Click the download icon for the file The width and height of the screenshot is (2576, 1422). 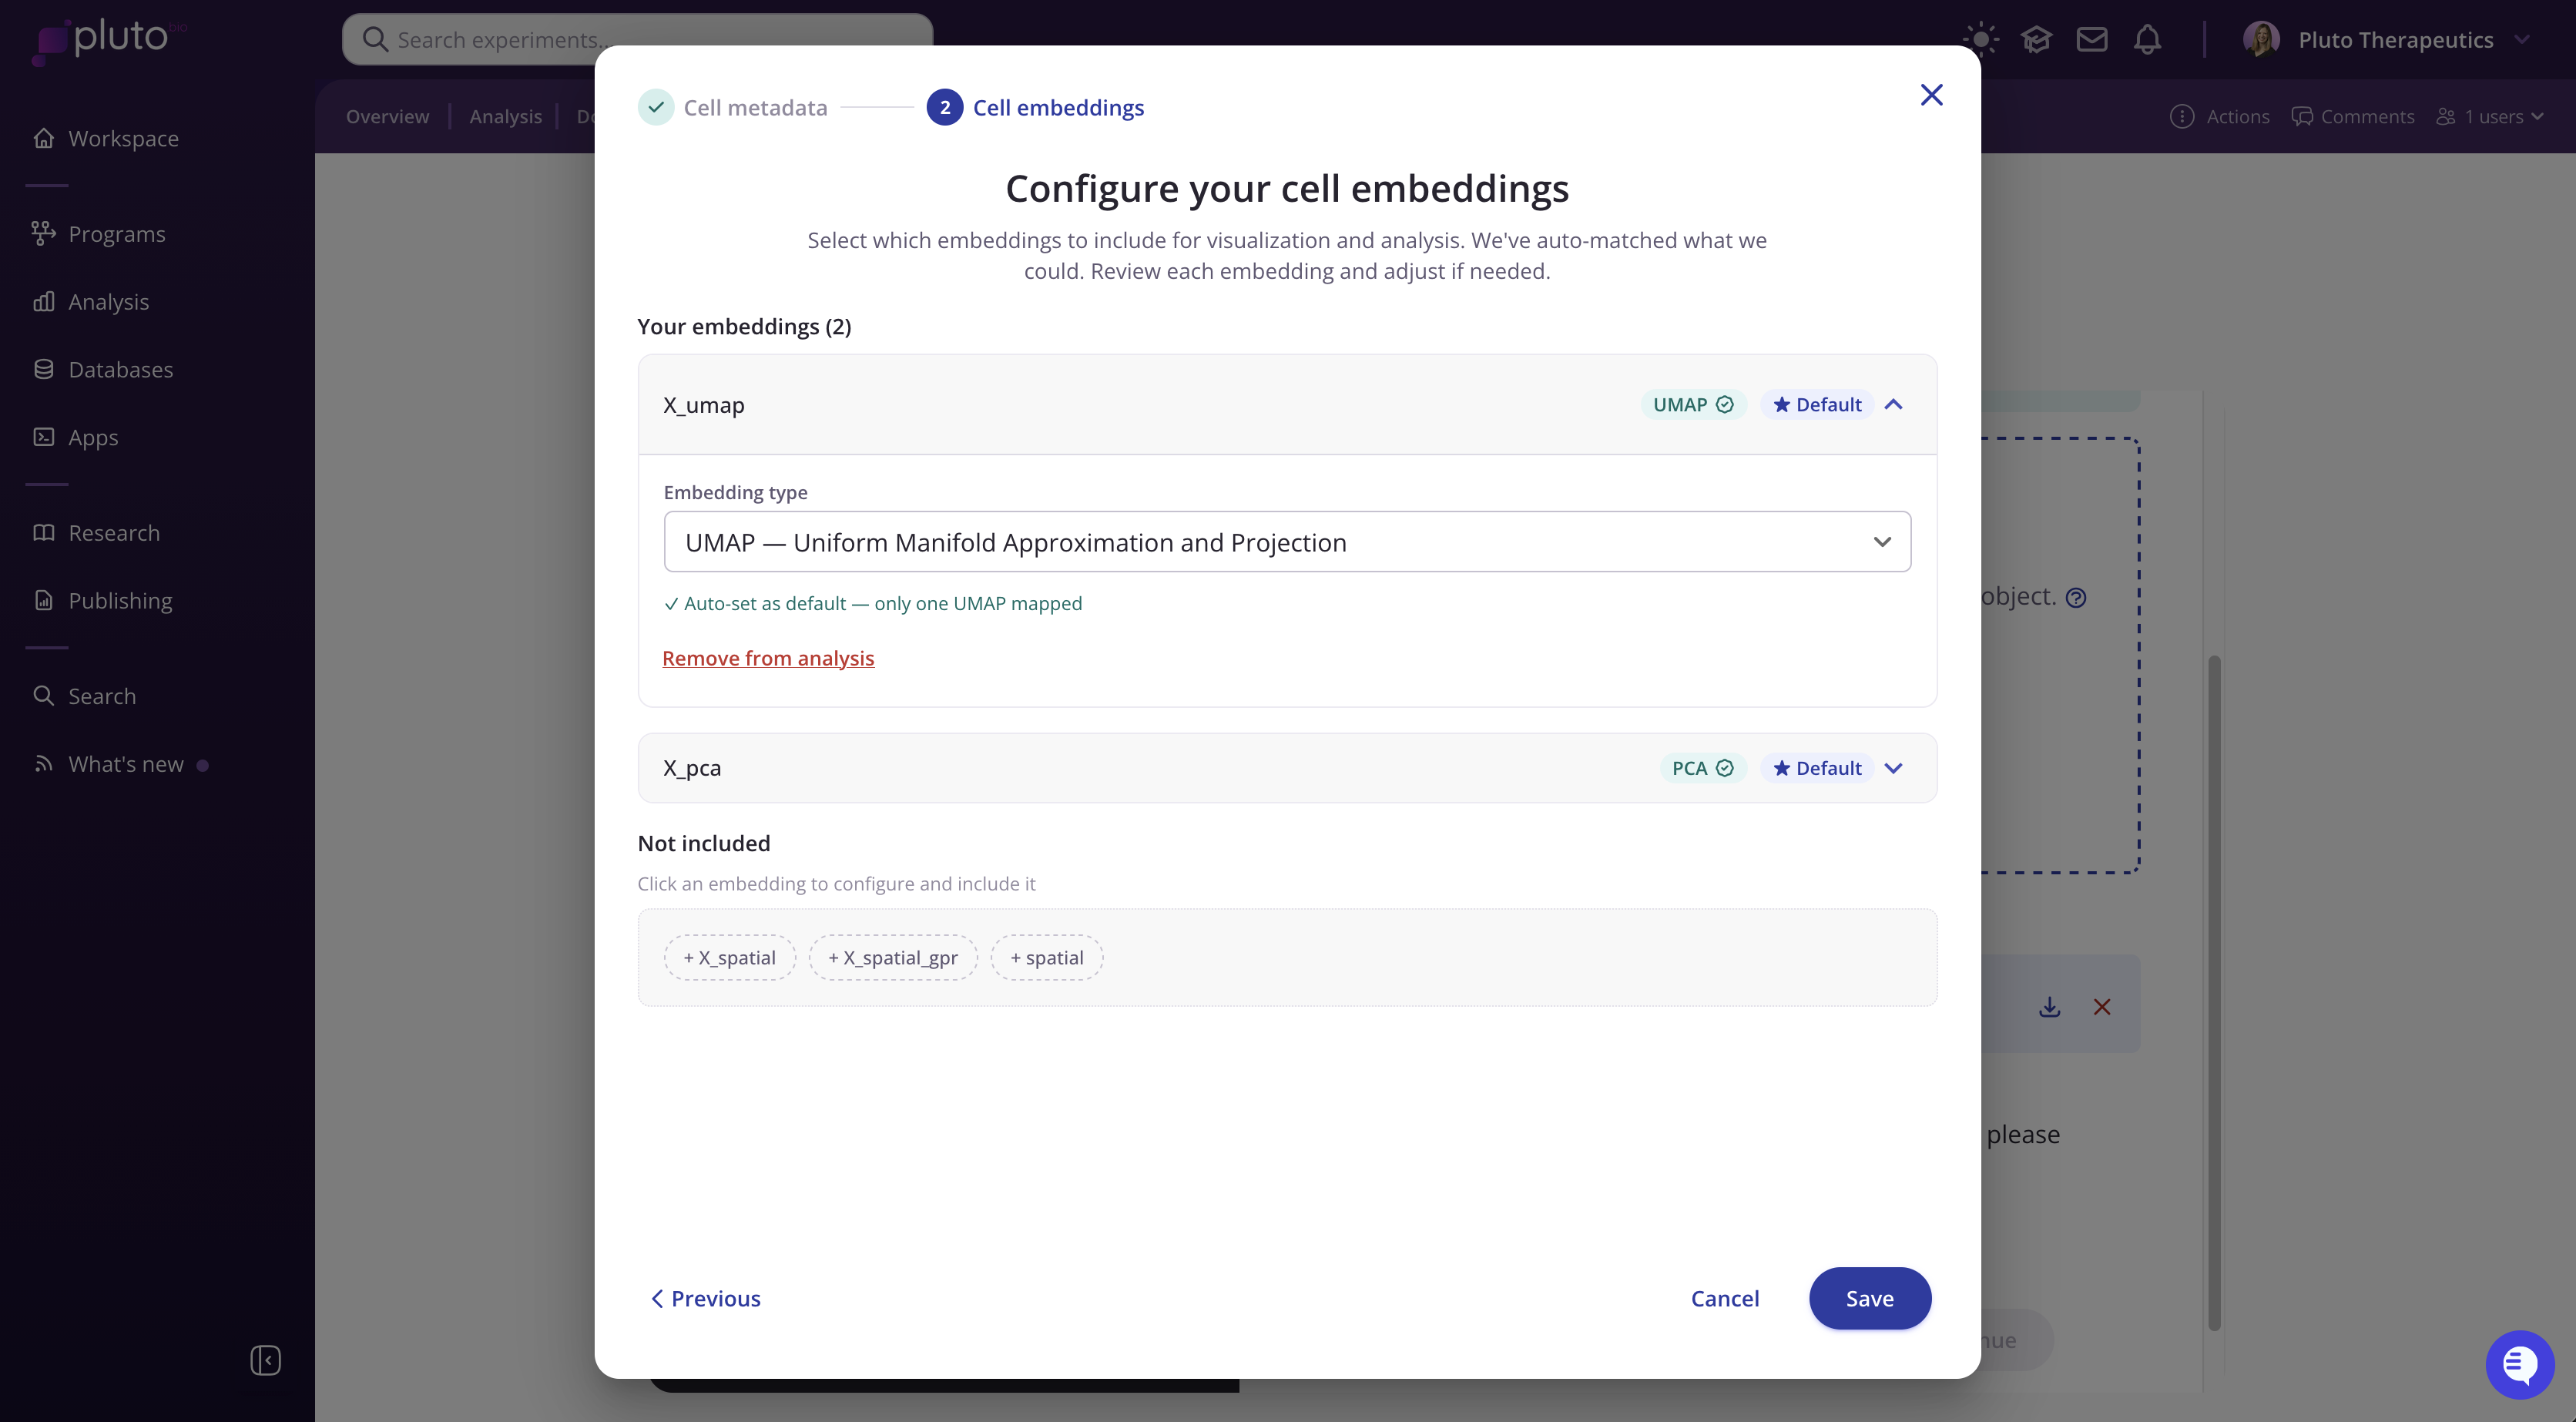click(x=2049, y=1007)
